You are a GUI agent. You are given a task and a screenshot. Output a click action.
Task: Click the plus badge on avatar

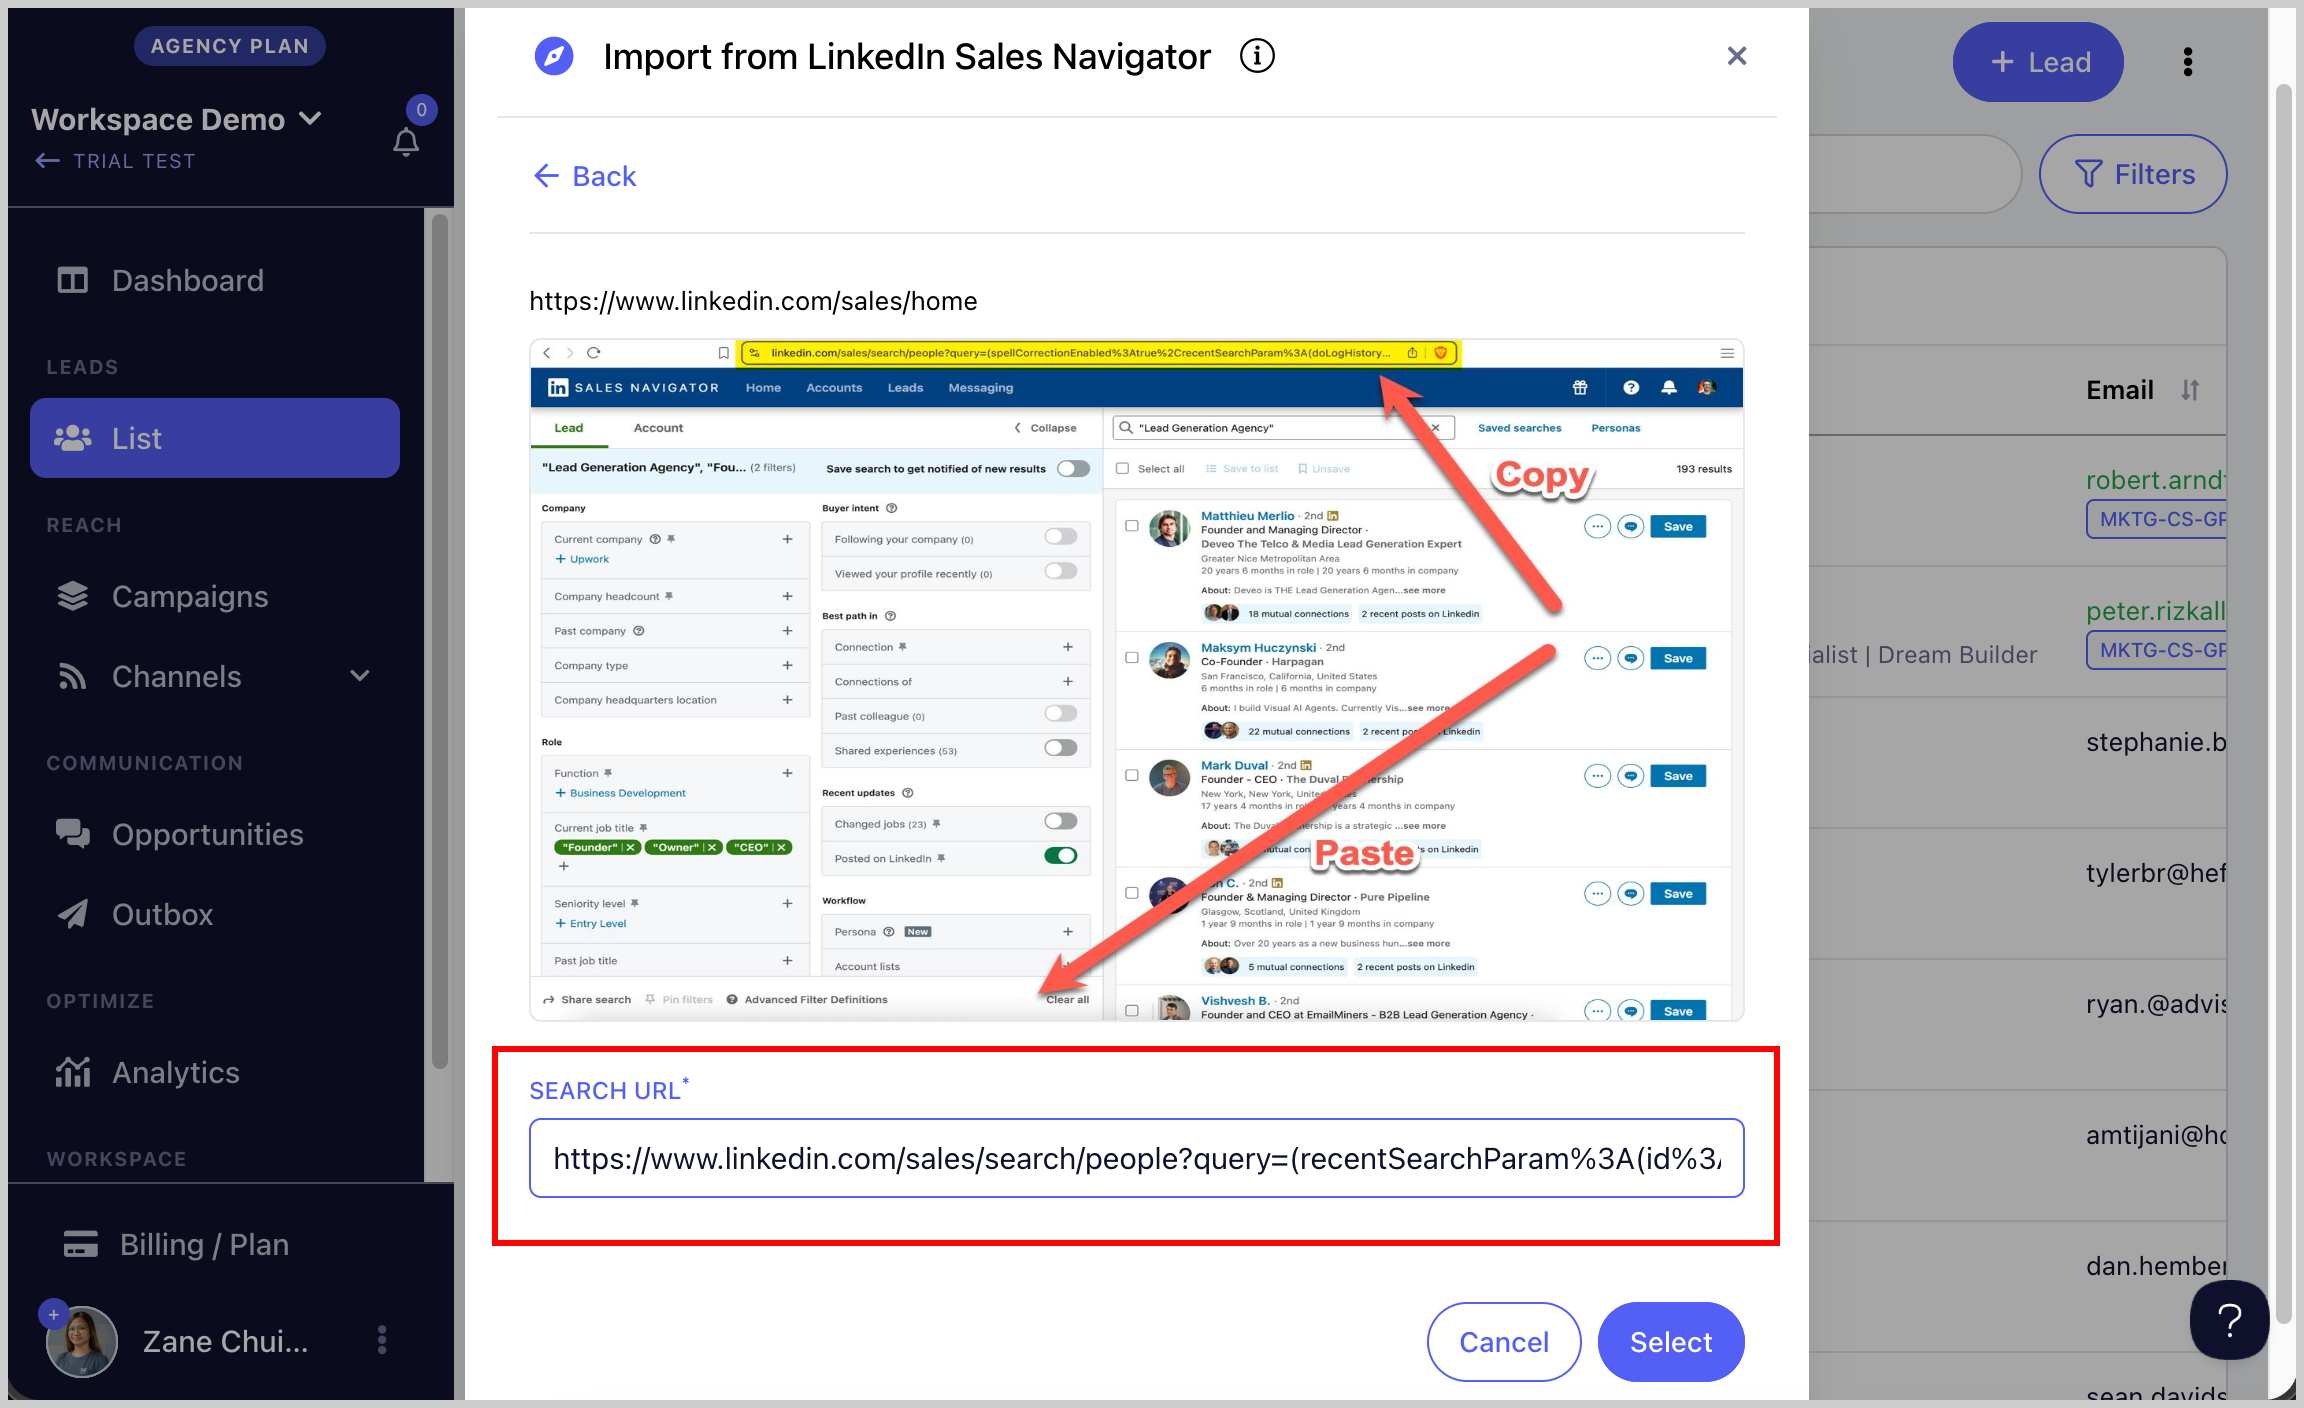tap(54, 1314)
